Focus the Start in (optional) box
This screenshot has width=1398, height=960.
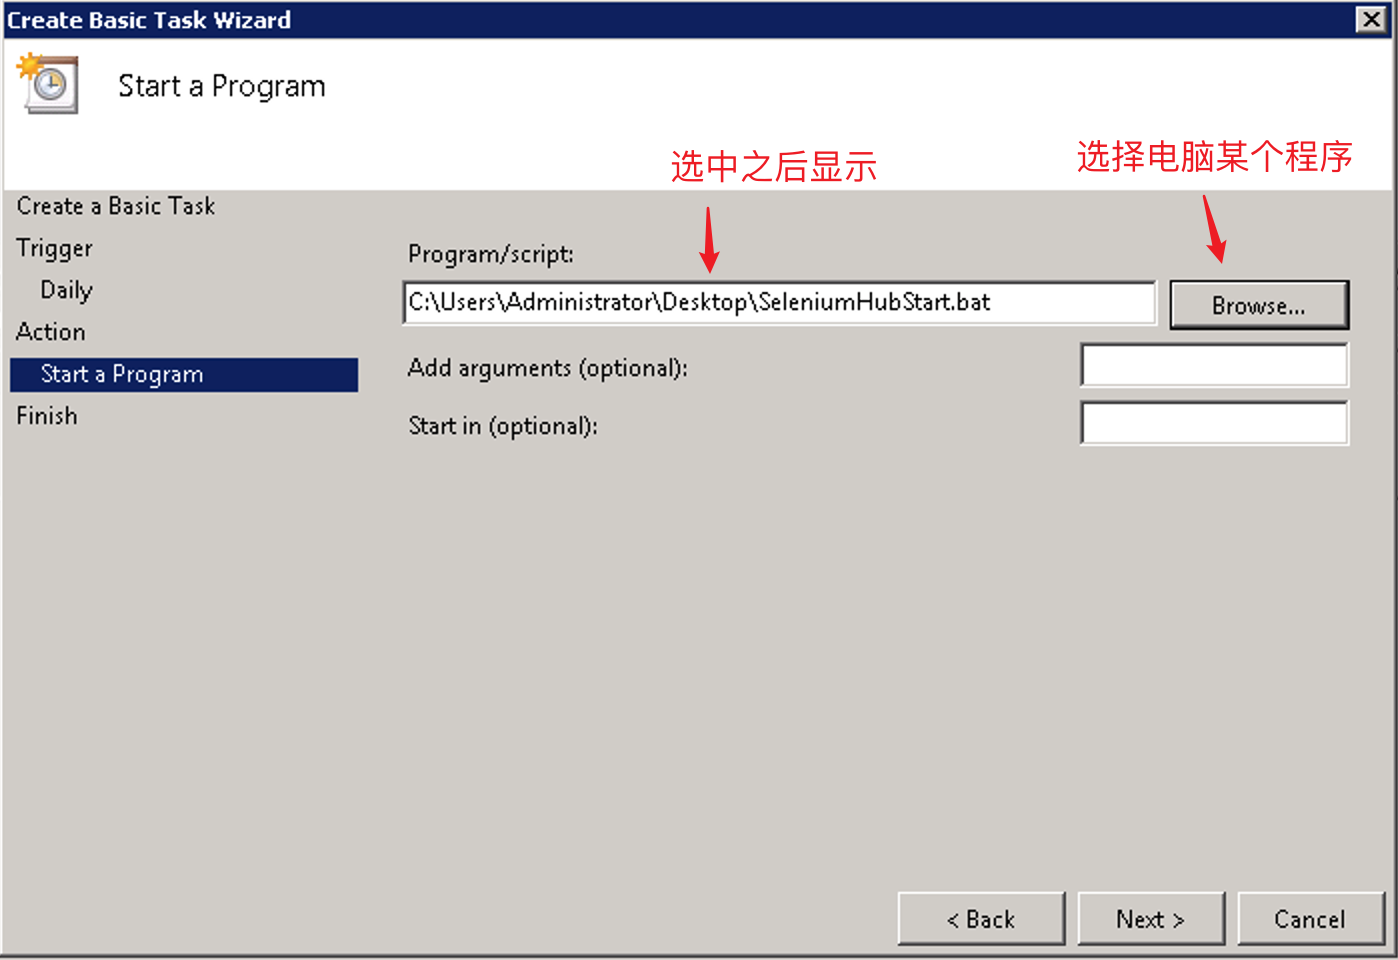(1214, 423)
